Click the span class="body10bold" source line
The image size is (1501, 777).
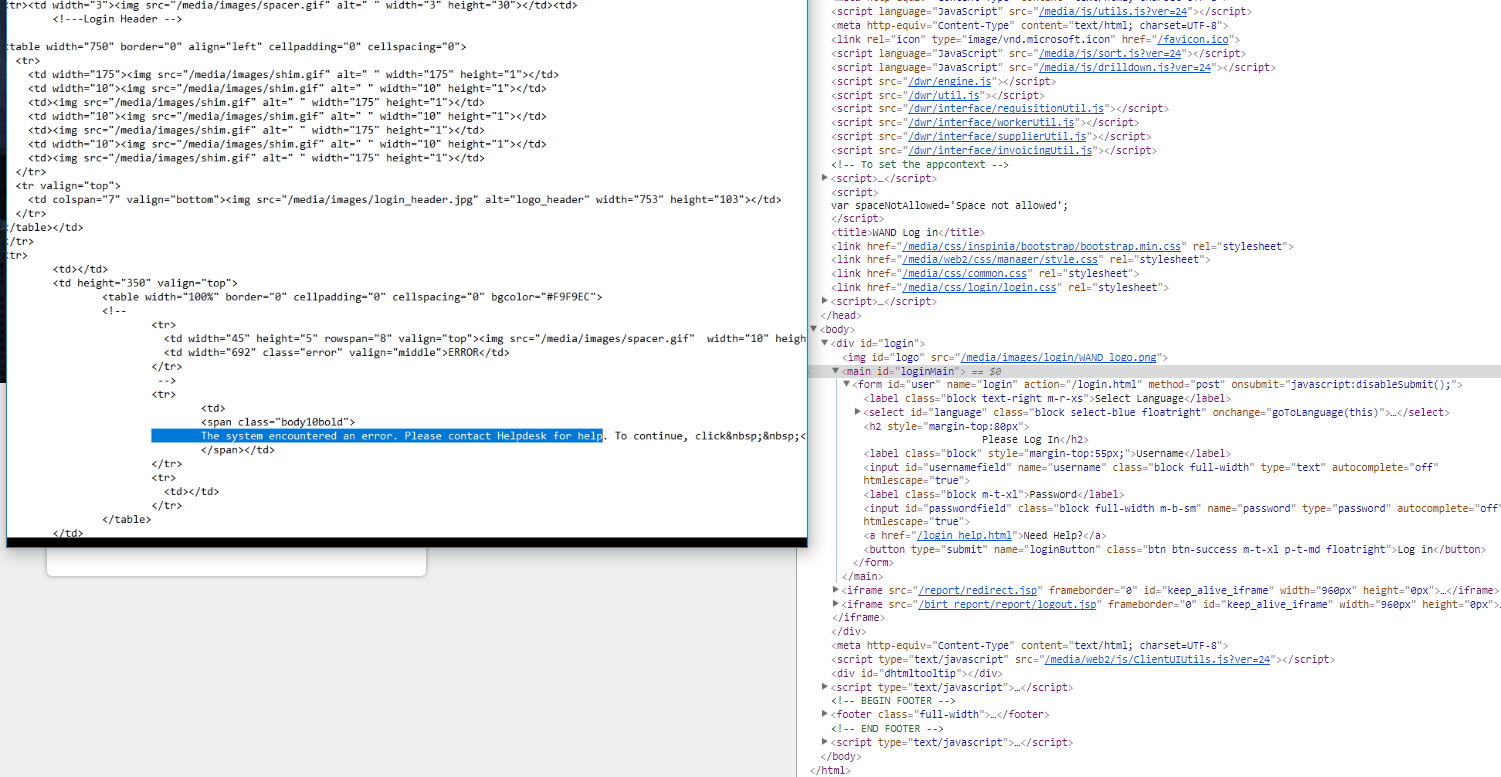click(278, 422)
